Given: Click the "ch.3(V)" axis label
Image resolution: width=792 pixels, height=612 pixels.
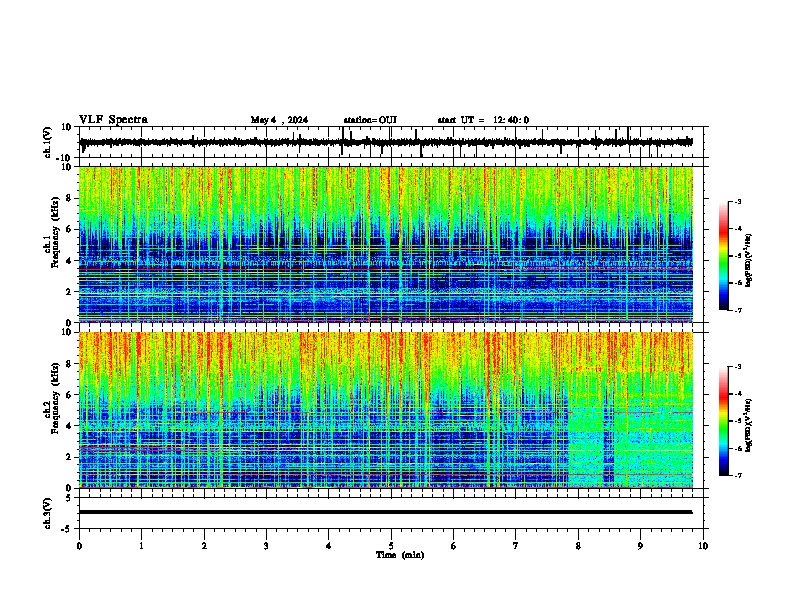Looking at the screenshot, I should pos(47,513).
